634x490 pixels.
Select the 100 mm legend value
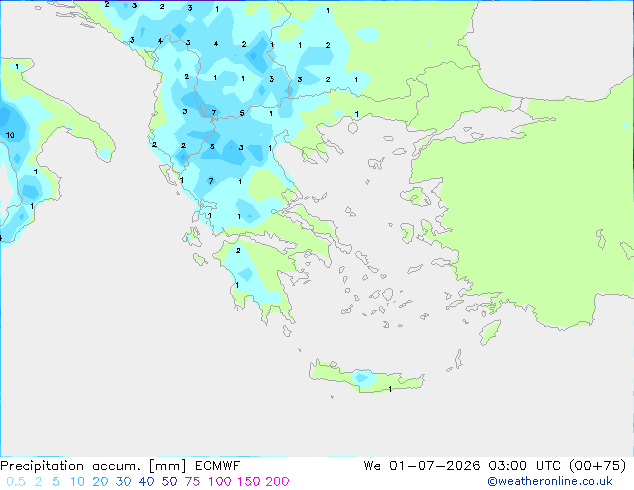tap(220, 482)
